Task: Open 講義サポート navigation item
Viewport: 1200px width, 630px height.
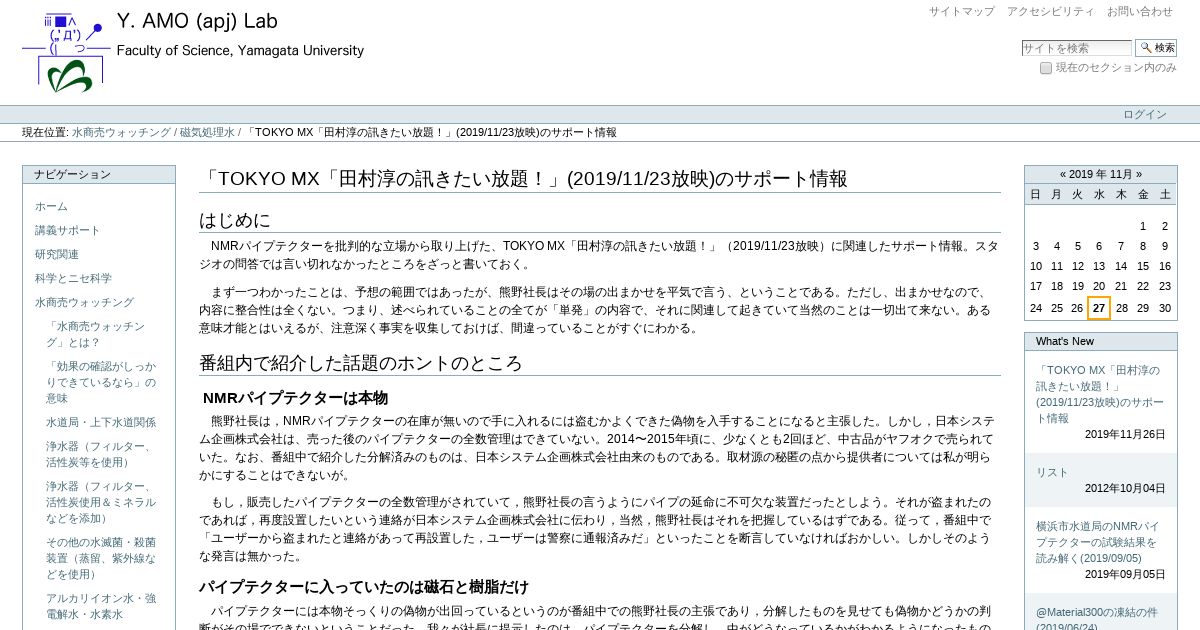Action: point(67,230)
